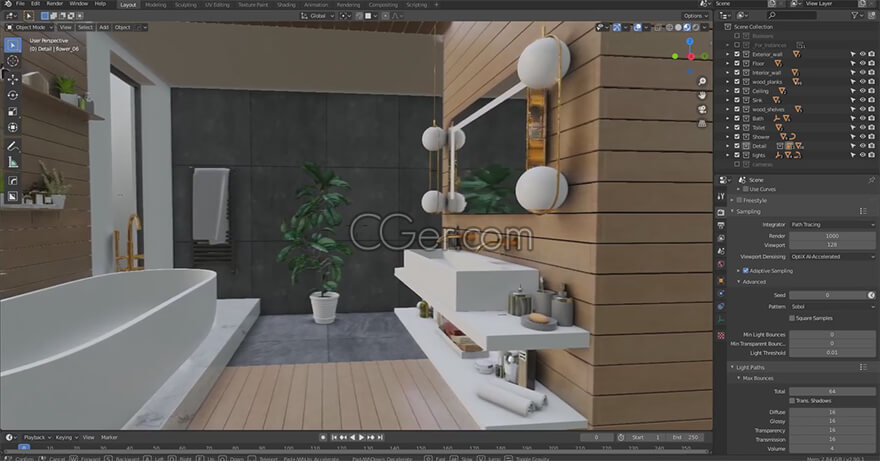Open the World properties tab icon
Viewport: 880px width, 461px height.
[721, 264]
